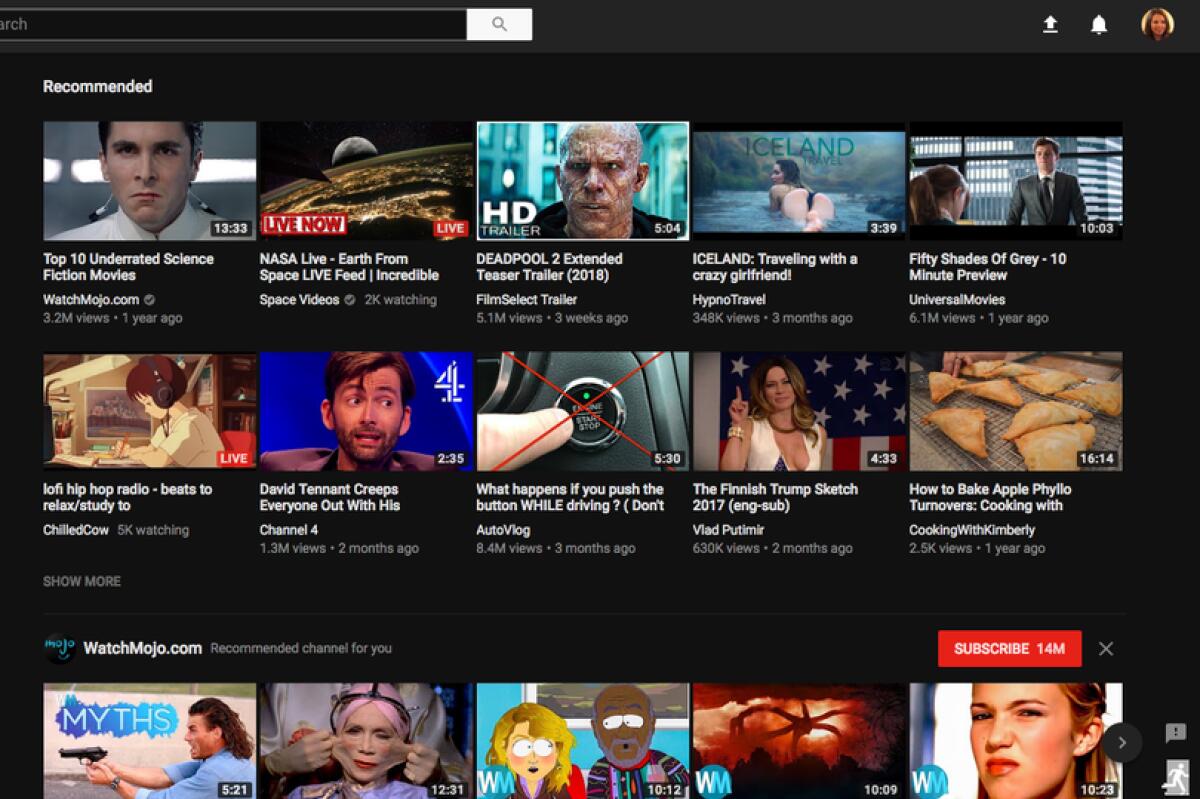Expand recommendations with SHOW MORE
This screenshot has height=799, width=1200.
[81, 581]
